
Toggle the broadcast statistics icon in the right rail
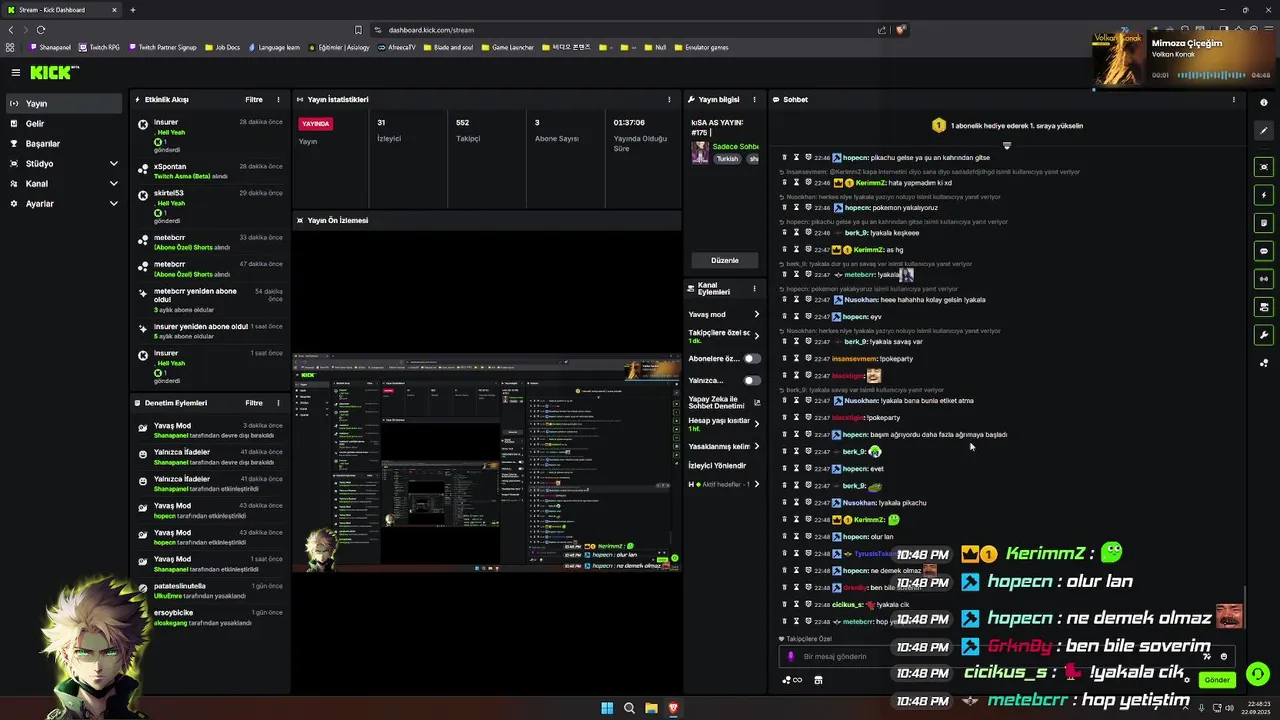click(x=1264, y=279)
